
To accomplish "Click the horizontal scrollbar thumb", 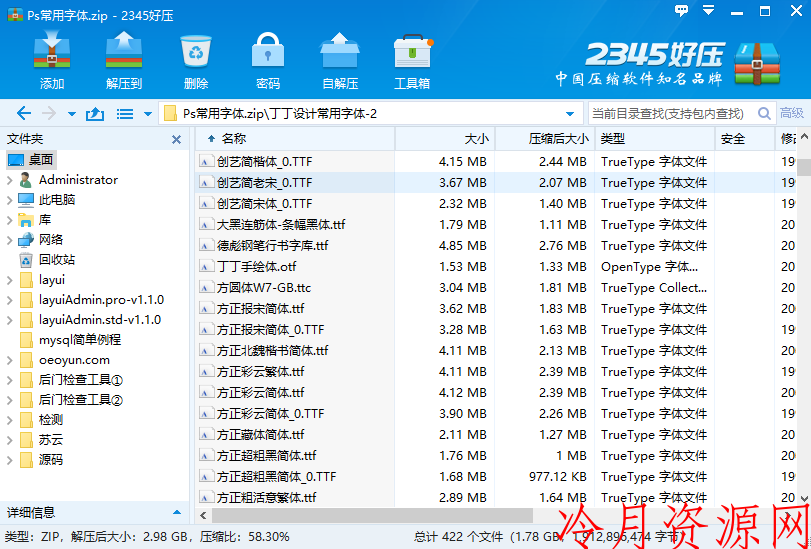I will (x=372, y=515).
